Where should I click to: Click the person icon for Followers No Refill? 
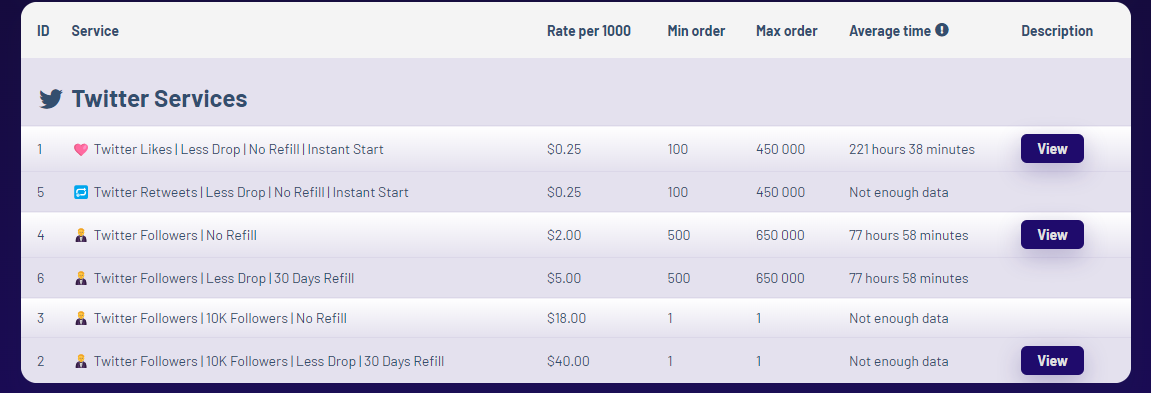(81, 236)
